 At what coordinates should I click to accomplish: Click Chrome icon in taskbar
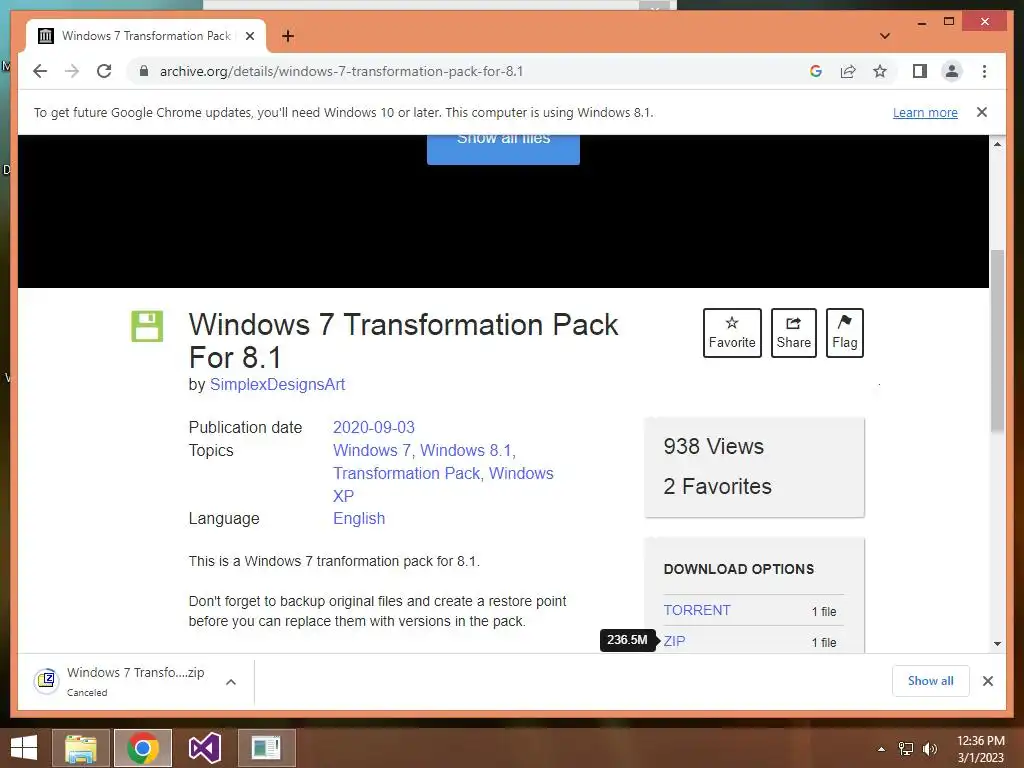pos(142,748)
